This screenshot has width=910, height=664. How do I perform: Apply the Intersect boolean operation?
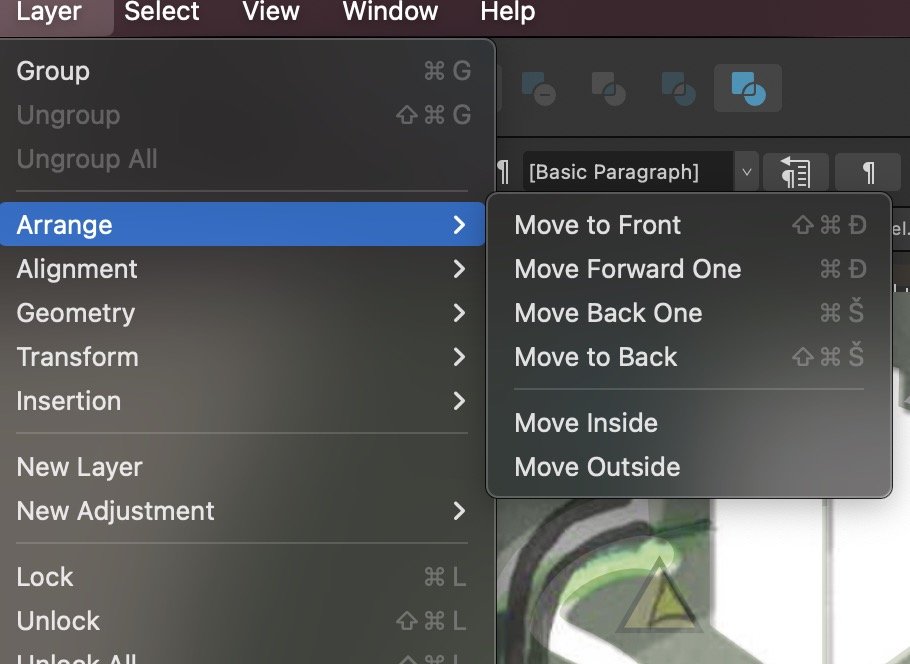pos(606,89)
